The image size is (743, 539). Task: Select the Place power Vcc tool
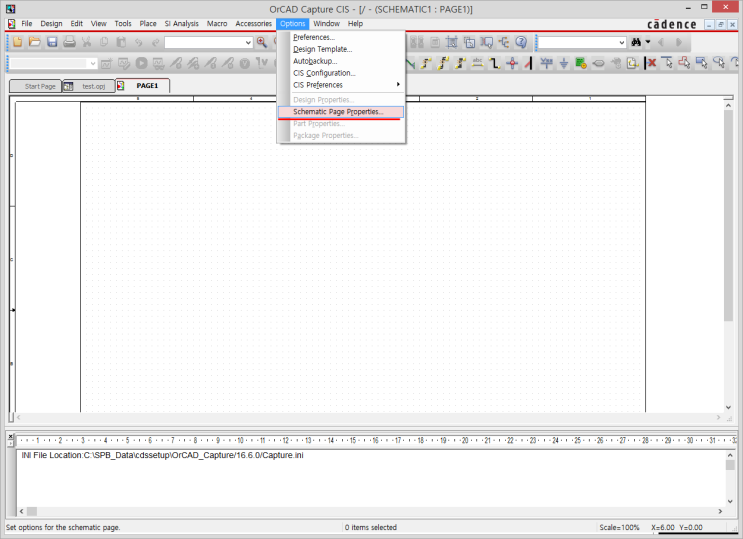click(546, 63)
